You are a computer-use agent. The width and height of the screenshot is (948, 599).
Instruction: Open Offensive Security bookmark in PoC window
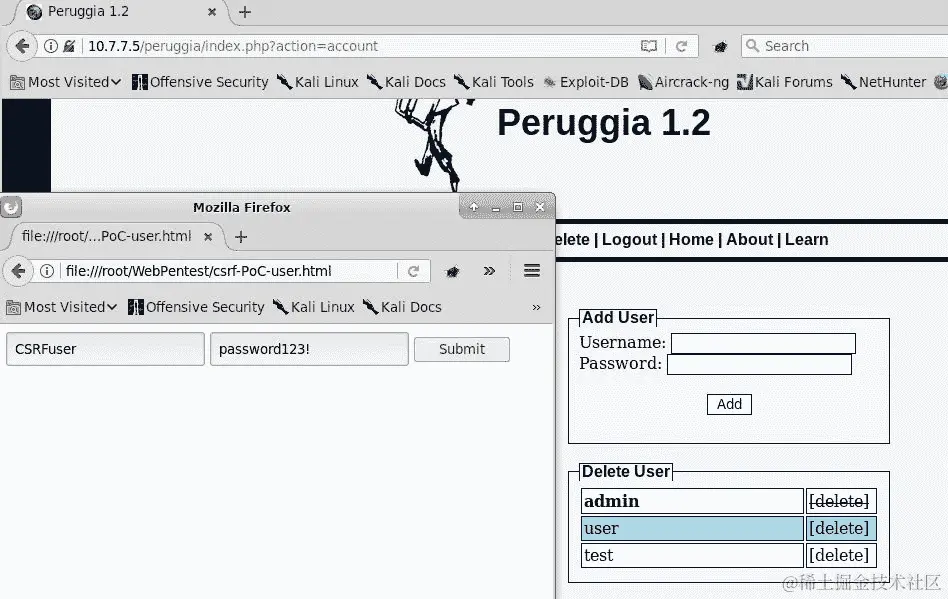[x=196, y=307]
